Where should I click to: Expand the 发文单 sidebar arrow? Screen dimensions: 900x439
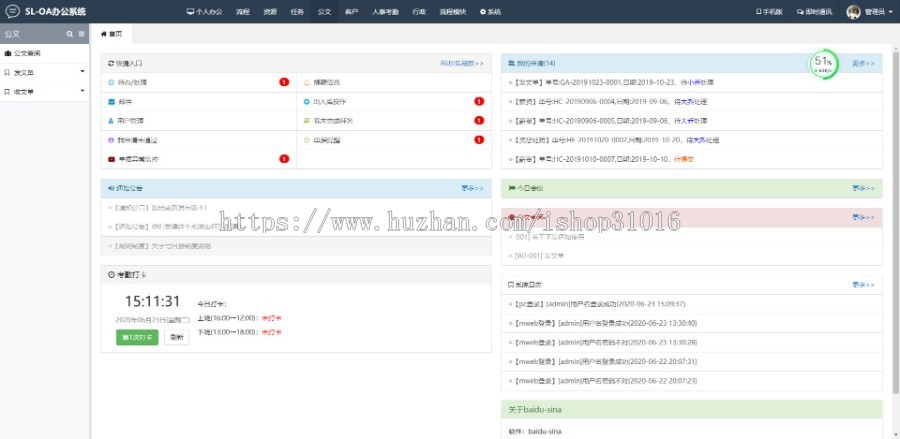click(82, 72)
